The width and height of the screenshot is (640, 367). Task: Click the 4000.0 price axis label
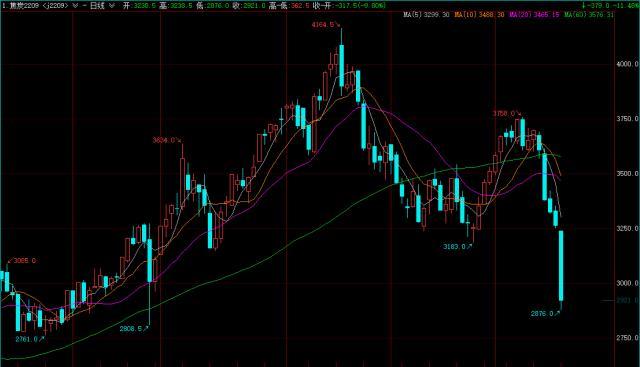coord(627,64)
